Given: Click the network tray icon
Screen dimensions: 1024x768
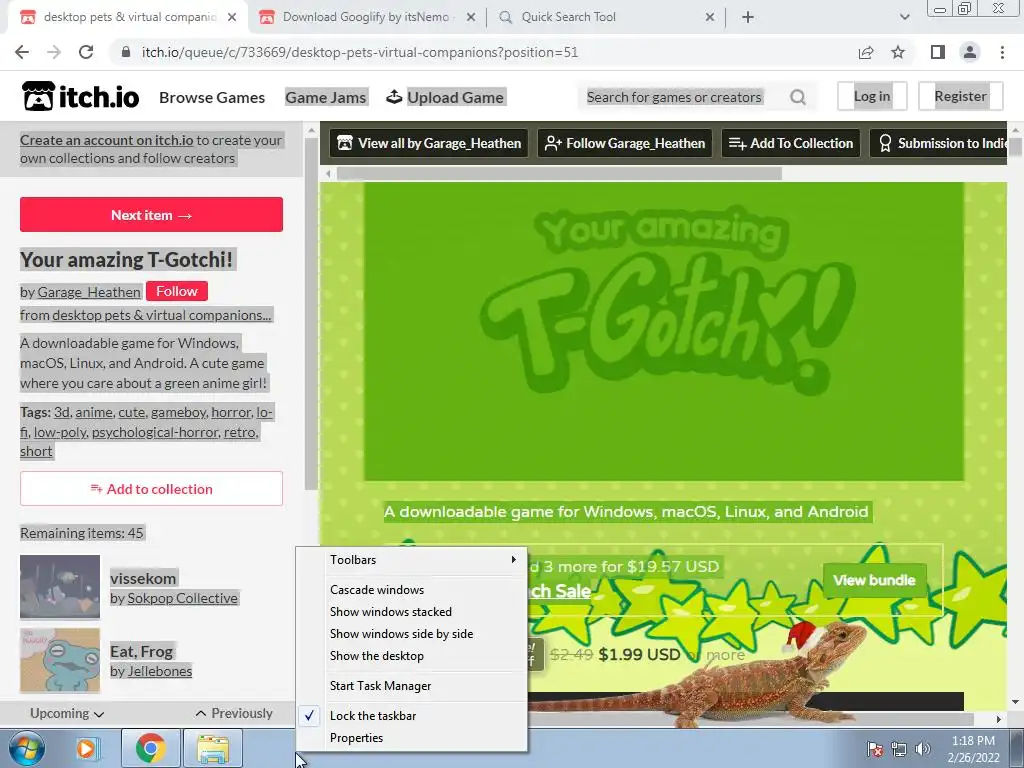Looking at the screenshot, I should coord(899,749).
